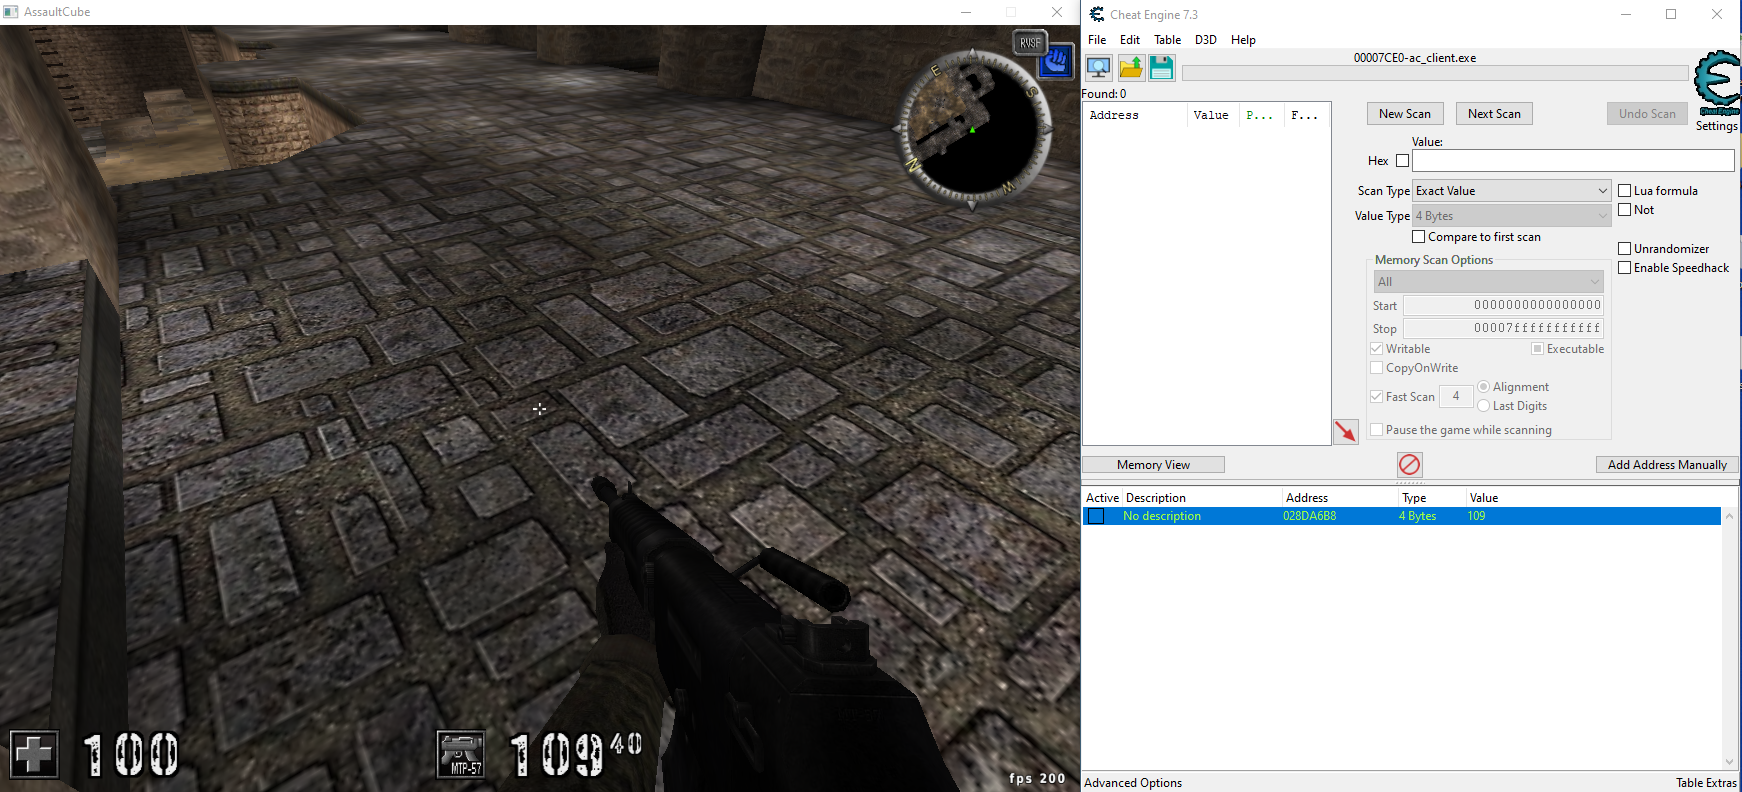Open the Edit menu

point(1130,40)
